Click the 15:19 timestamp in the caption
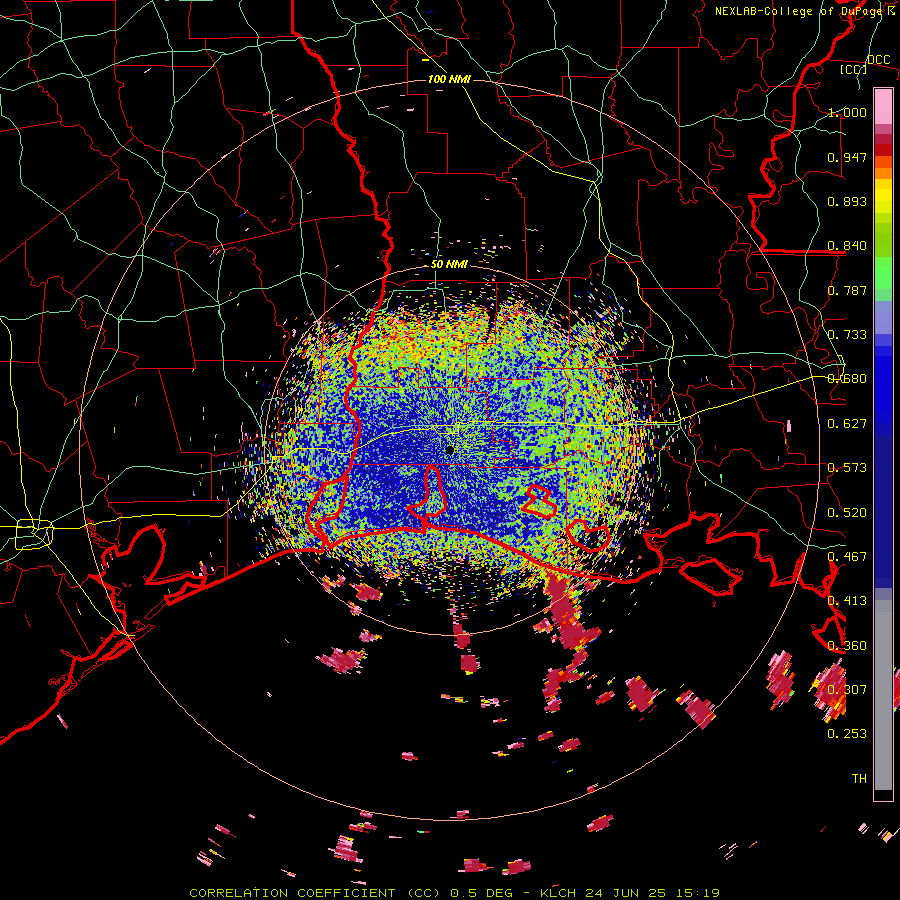The image size is (900, 900). click(699, 893)
